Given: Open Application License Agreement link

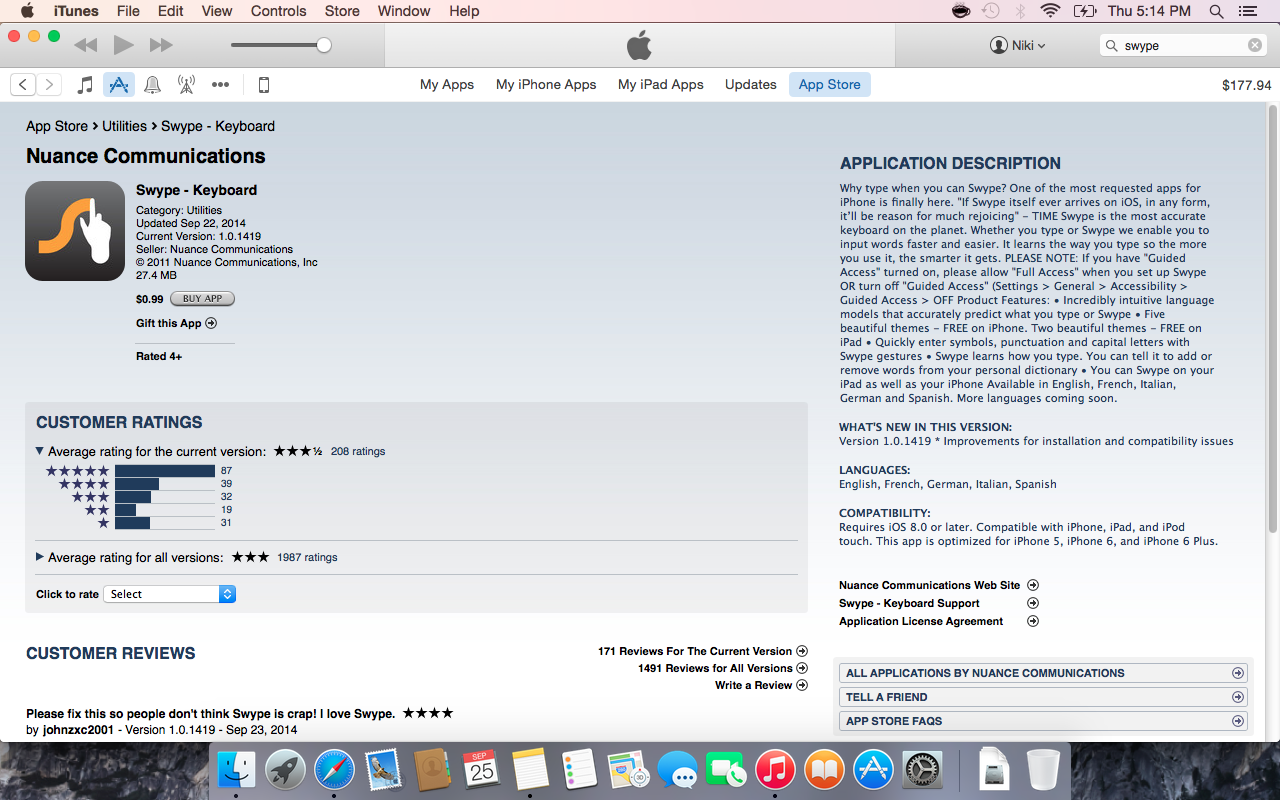Looking at the screenshot, I should click(939, 621).
